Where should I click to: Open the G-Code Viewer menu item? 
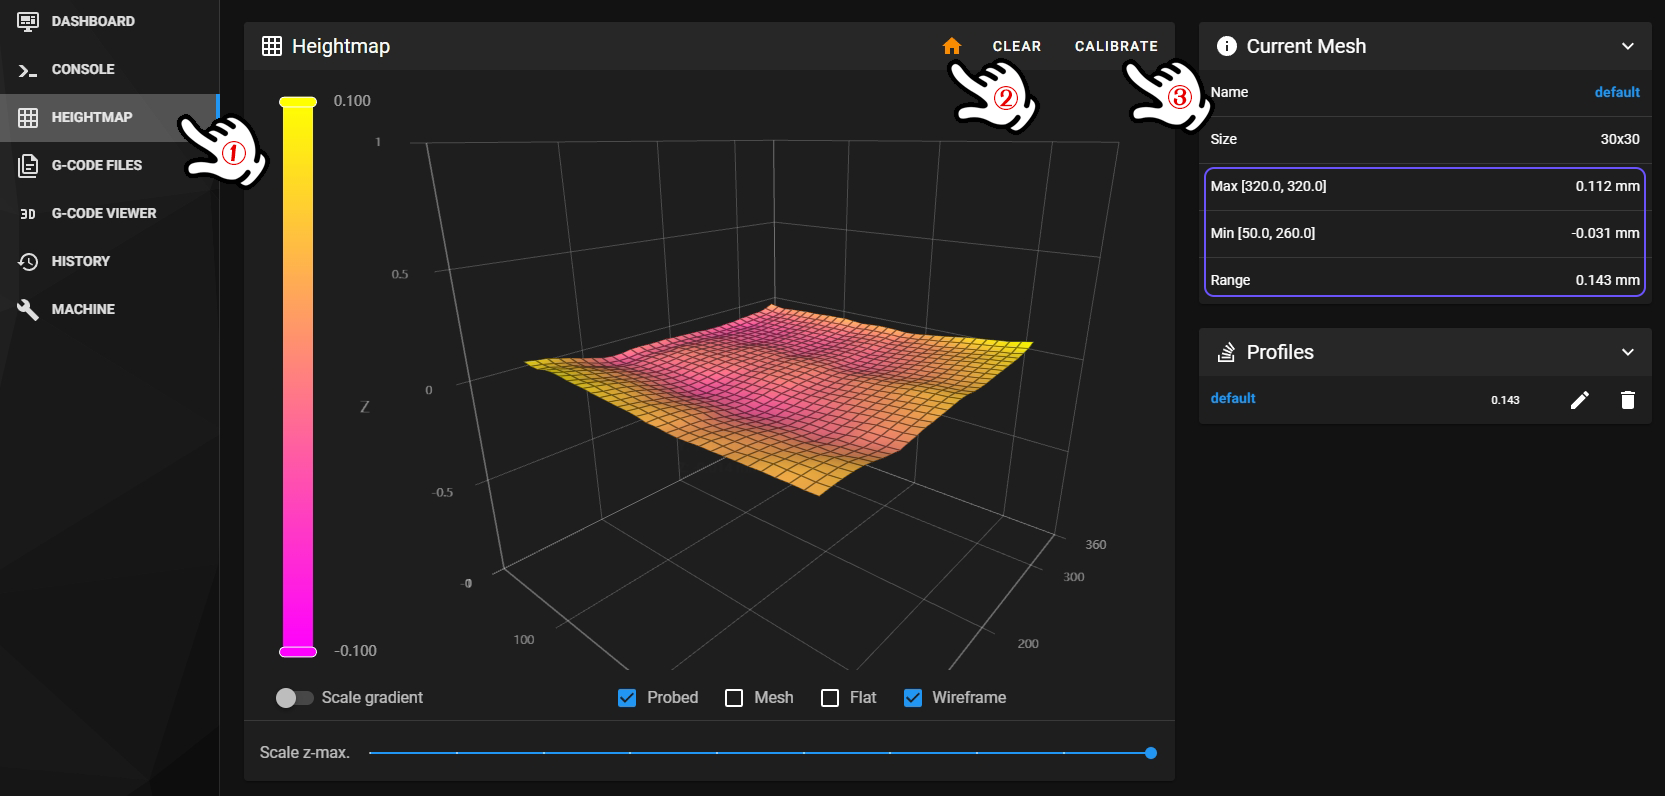click(103, 213)
